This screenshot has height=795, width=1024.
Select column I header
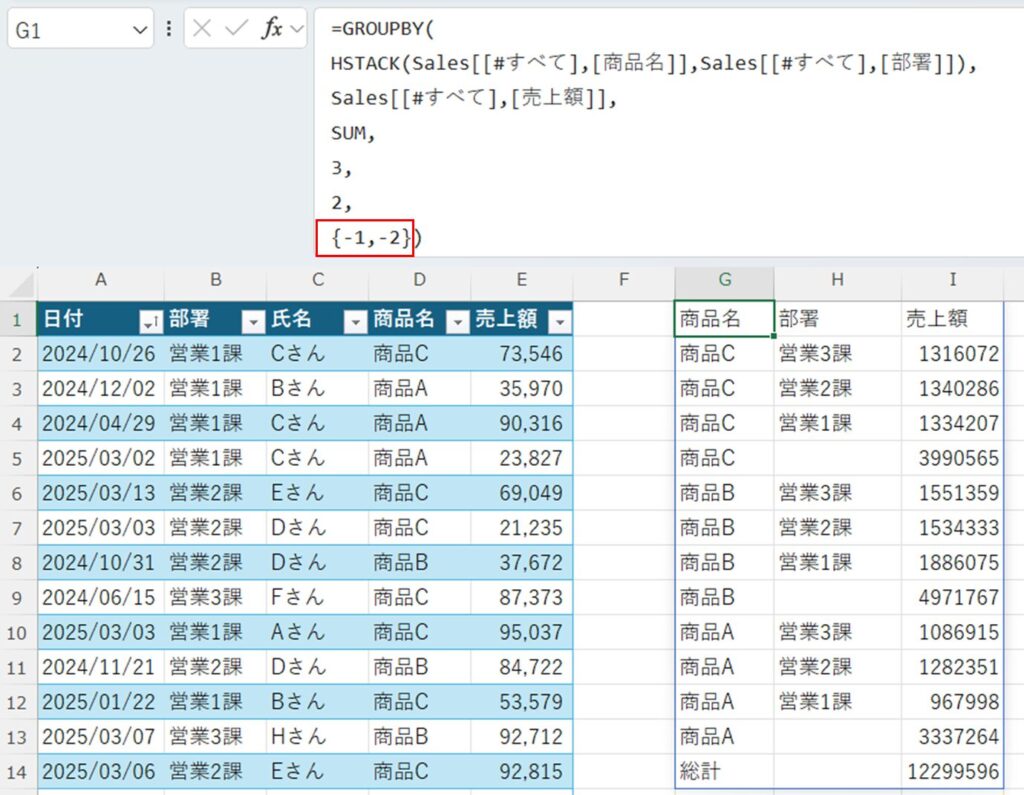(953, 280)
